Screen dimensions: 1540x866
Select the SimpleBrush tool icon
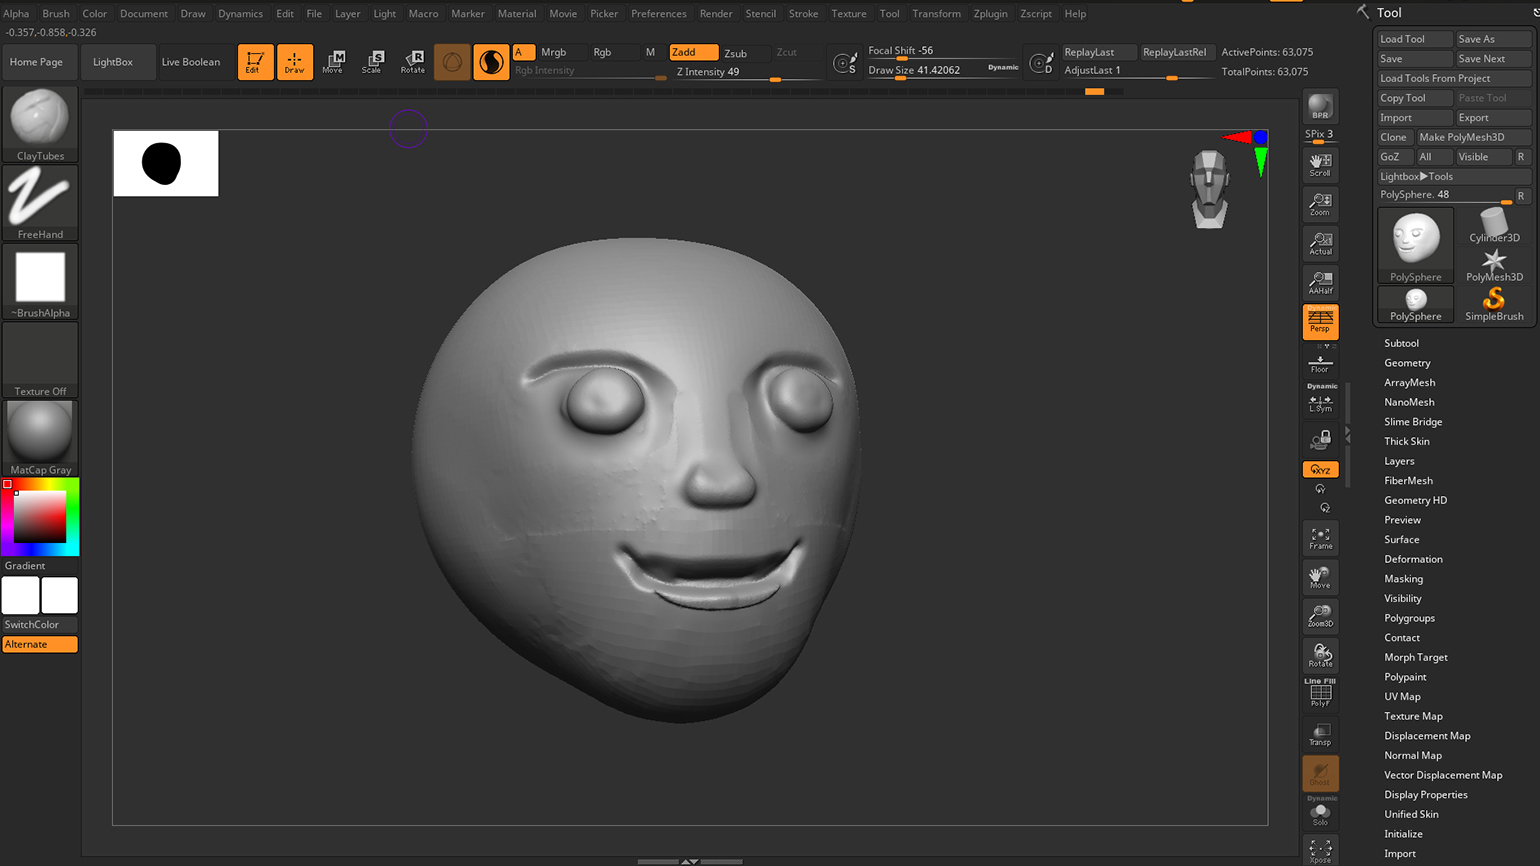[x=1494, y=303]
